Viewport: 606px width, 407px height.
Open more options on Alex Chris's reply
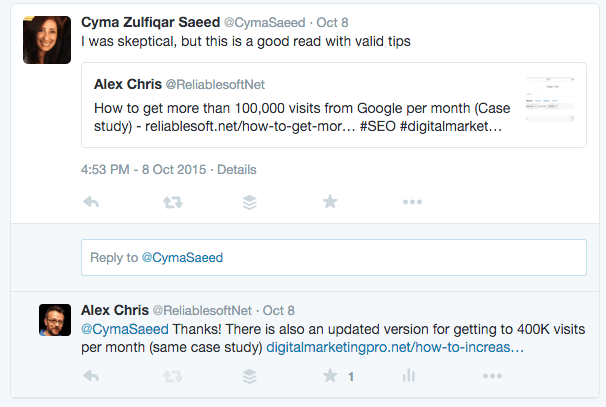pos(491,376)
